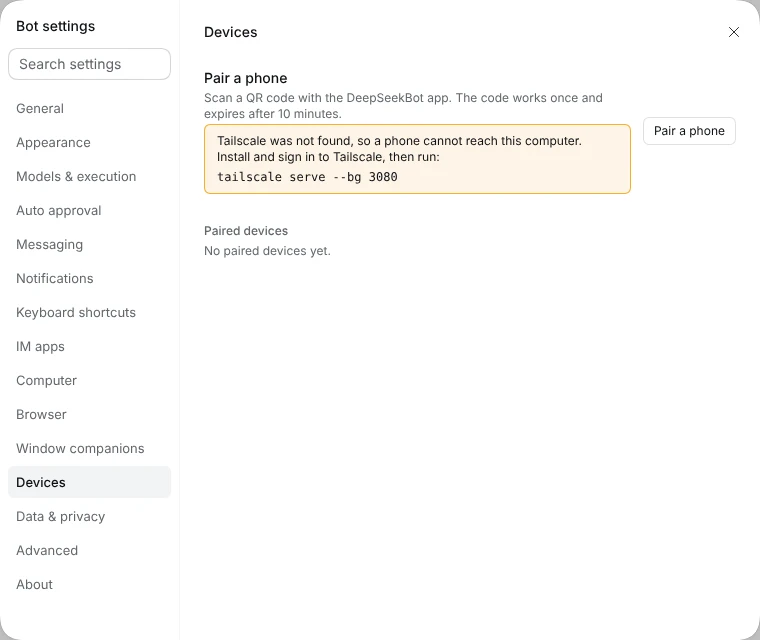Image resolution: width=760 pixels, height=640 pixels.
Task: Switch to Notifications settings
Action: click(x=89, y=278)
